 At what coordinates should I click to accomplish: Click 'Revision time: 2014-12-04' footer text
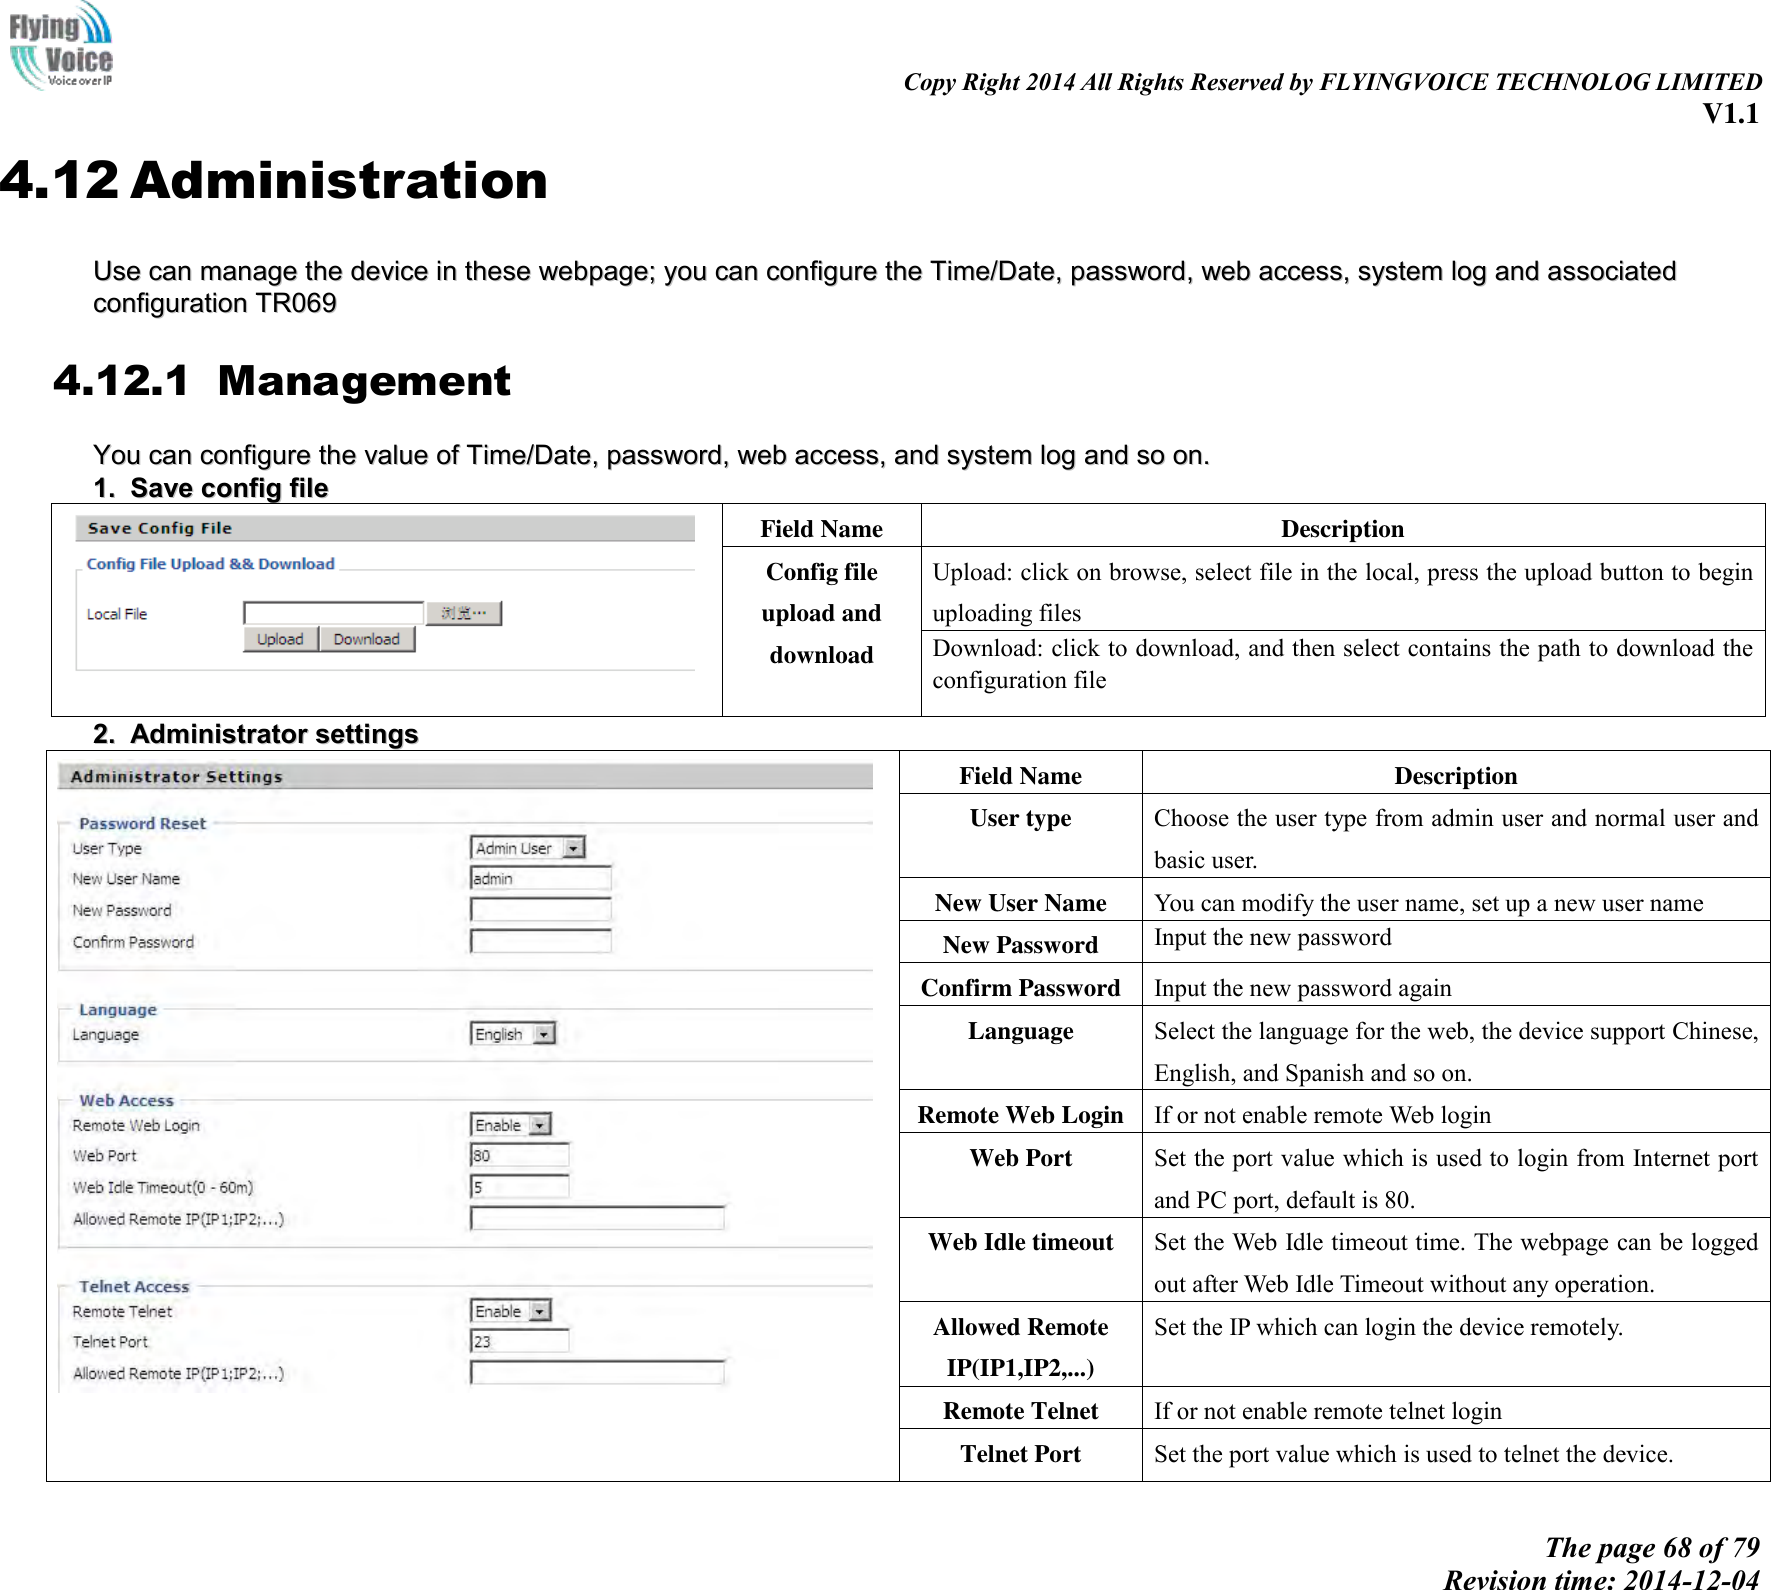[1601, 1579]
